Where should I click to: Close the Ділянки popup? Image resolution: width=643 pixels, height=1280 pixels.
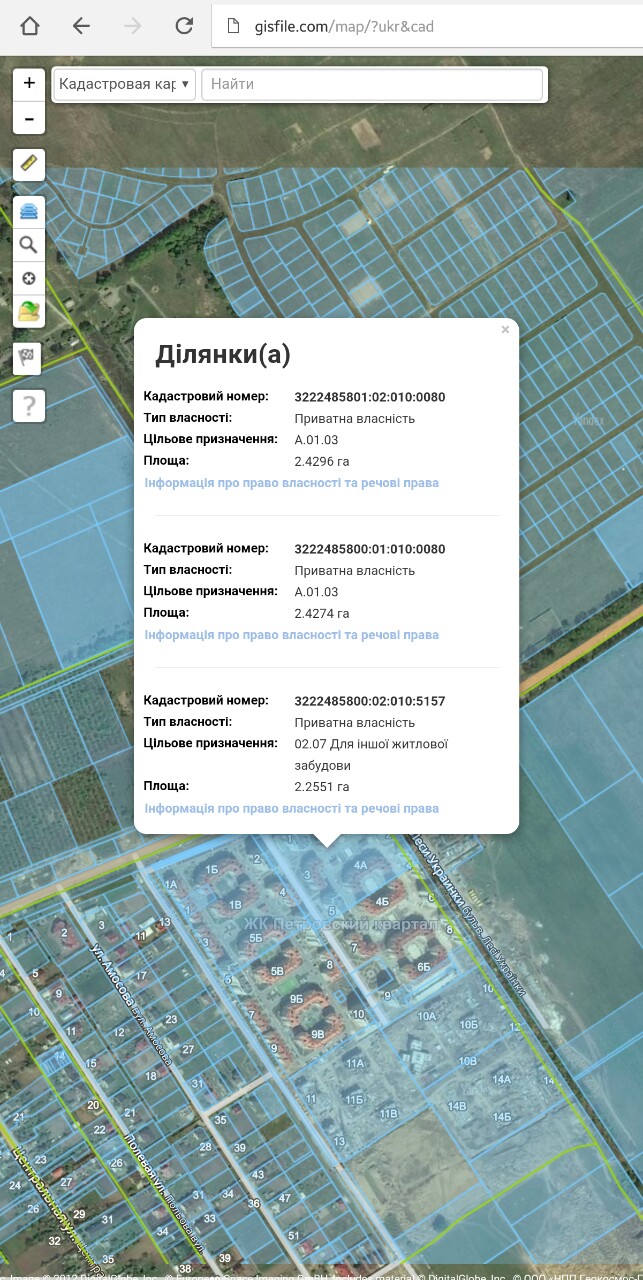click(505, 330)
